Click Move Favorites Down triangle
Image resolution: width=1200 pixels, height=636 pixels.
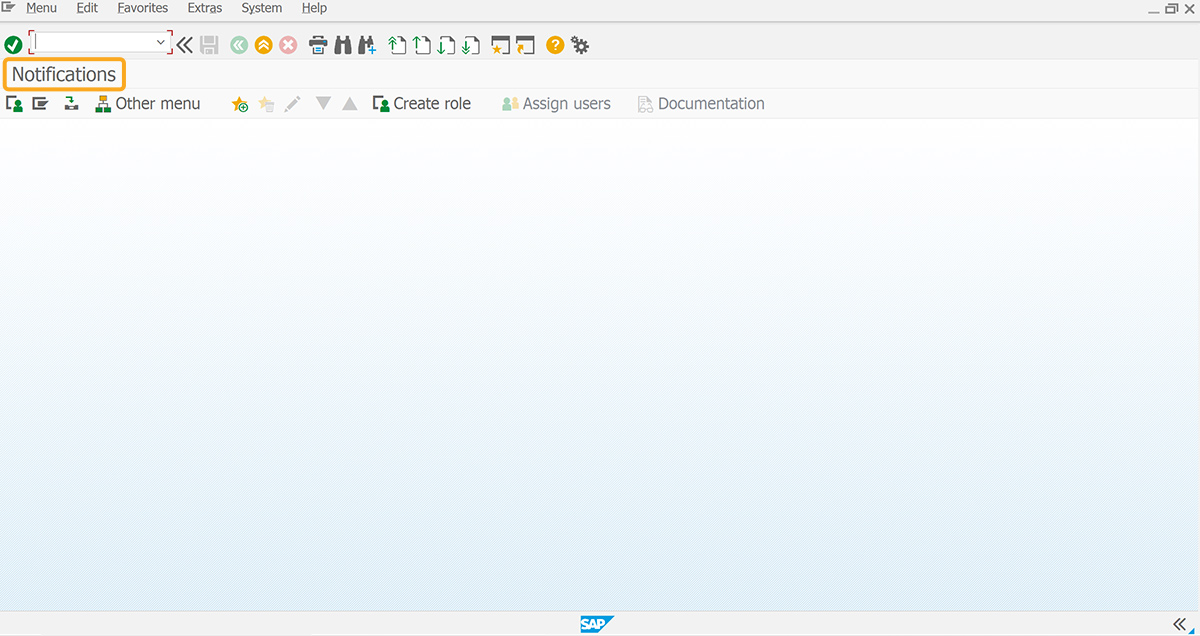323,104
